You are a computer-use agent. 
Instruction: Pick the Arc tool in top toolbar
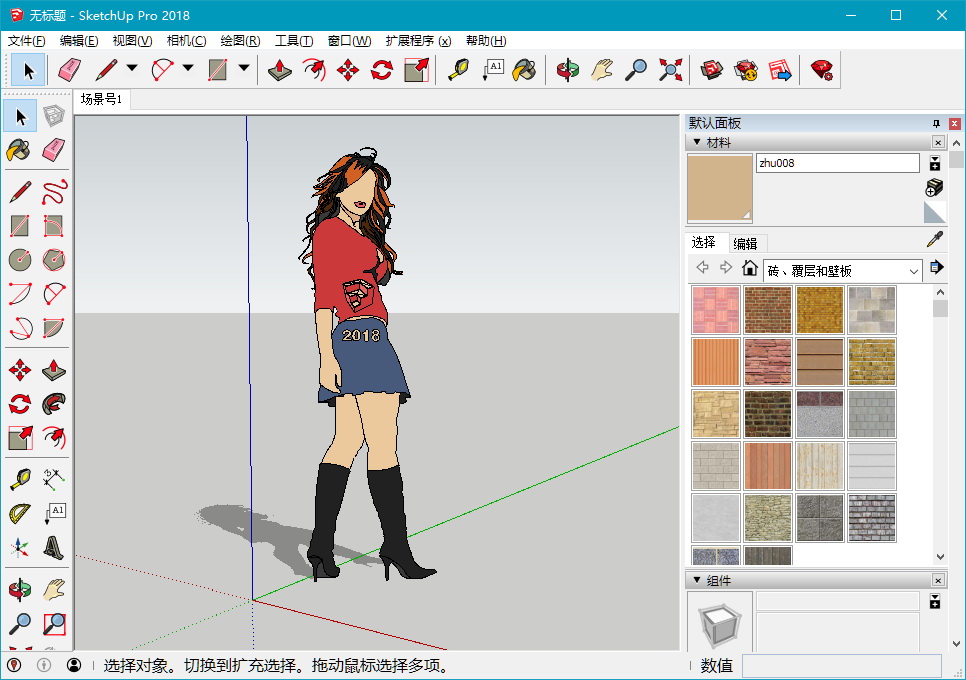[162, 69]
